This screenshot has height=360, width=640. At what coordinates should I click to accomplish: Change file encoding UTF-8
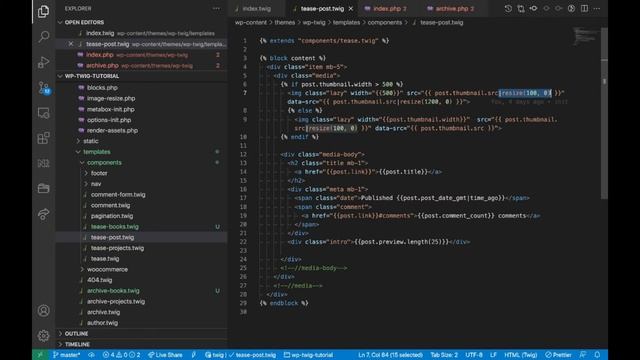474,355
